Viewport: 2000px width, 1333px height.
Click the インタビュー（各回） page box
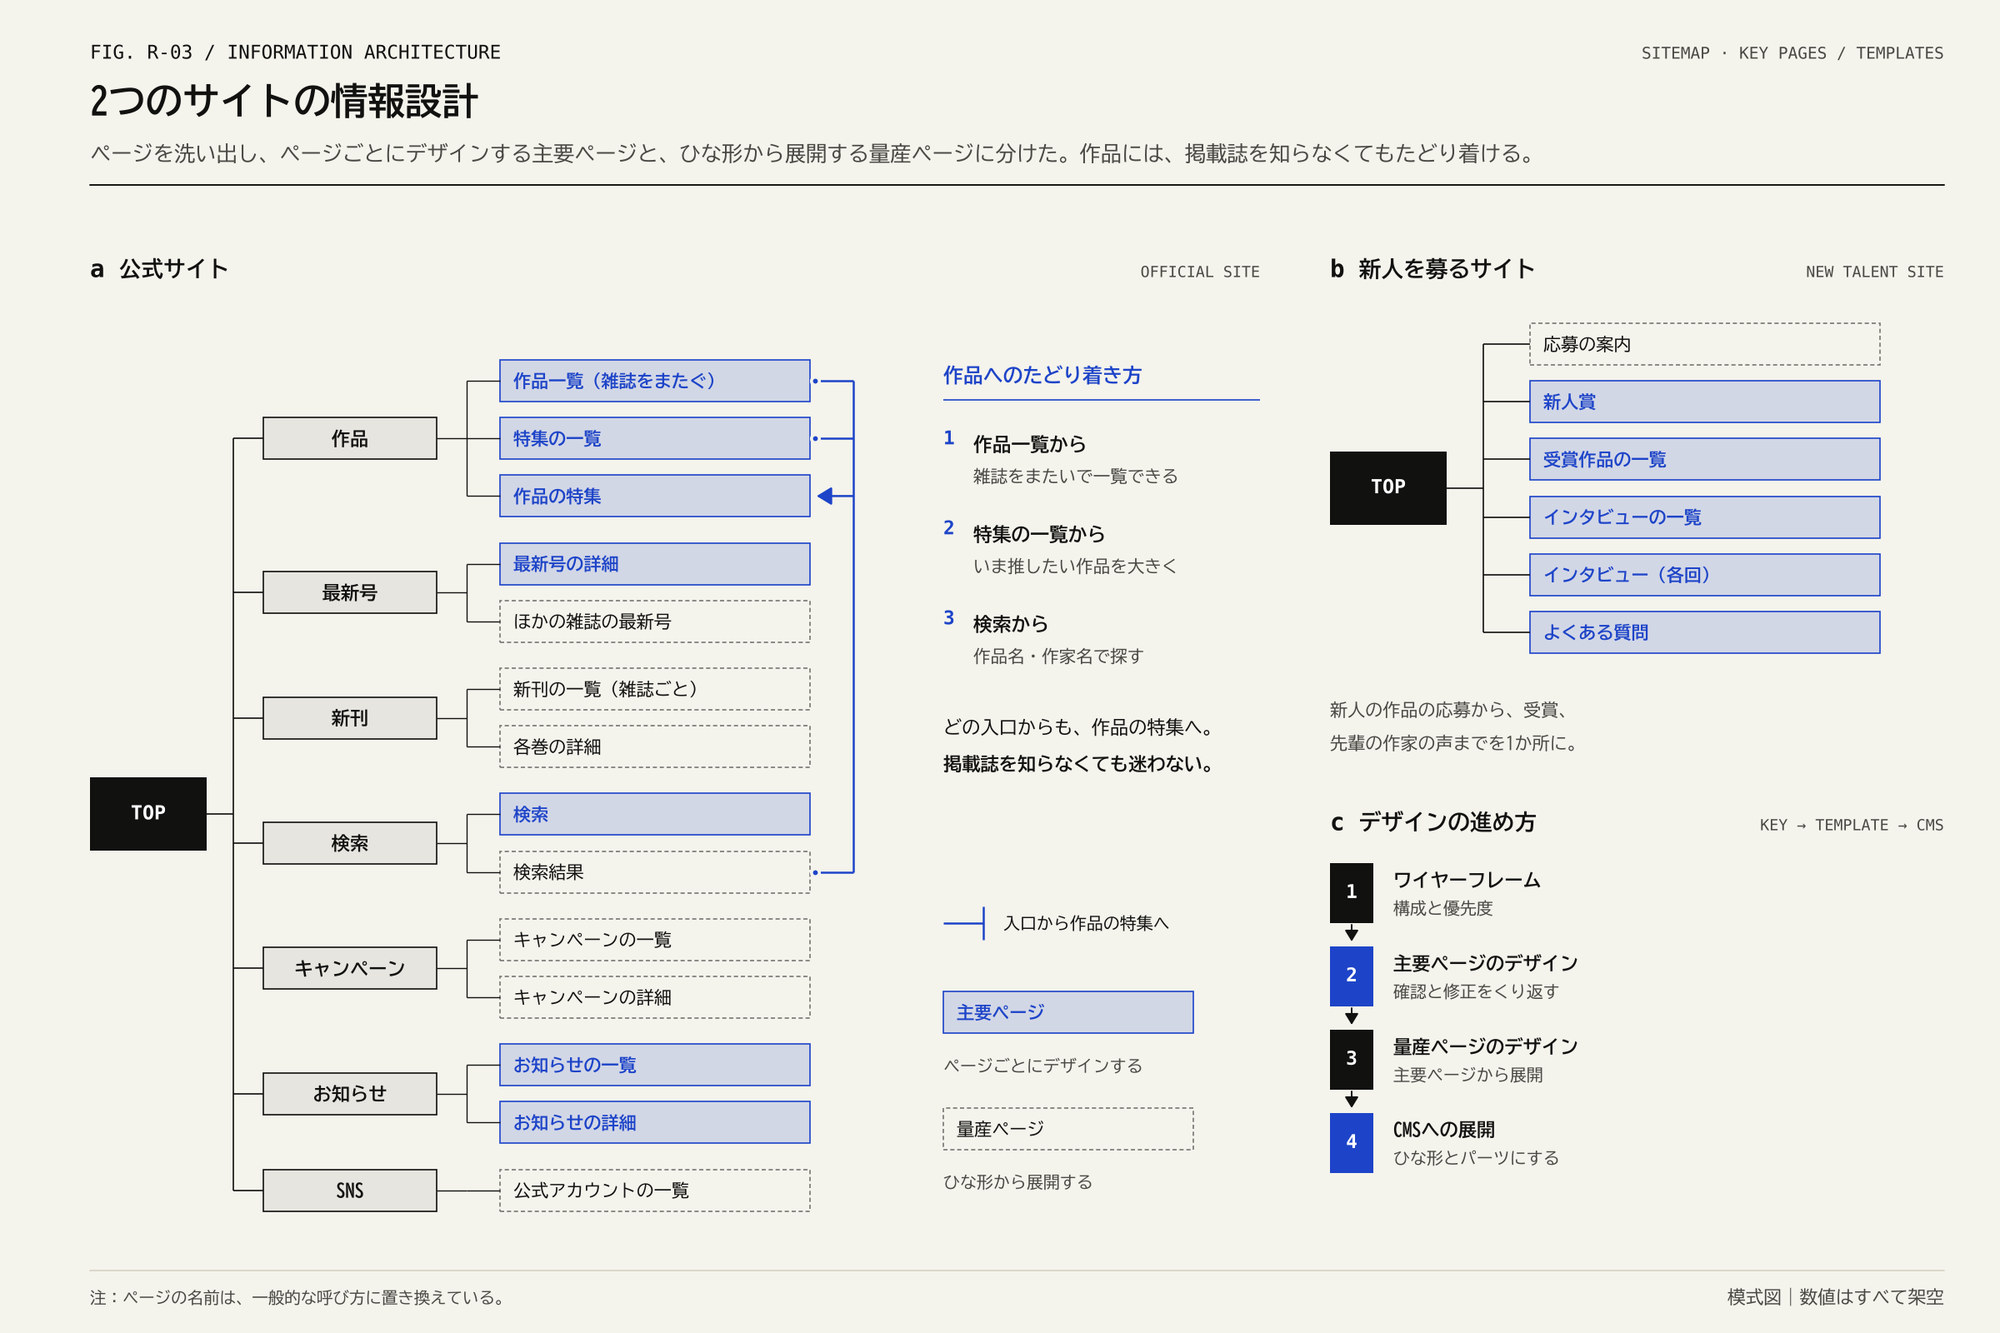(1705, 575)
